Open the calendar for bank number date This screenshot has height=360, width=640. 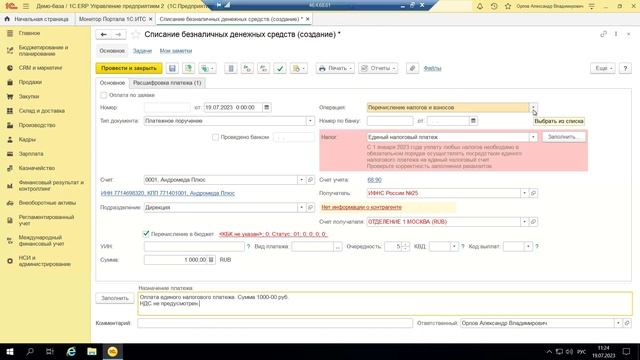pos(473,121)
